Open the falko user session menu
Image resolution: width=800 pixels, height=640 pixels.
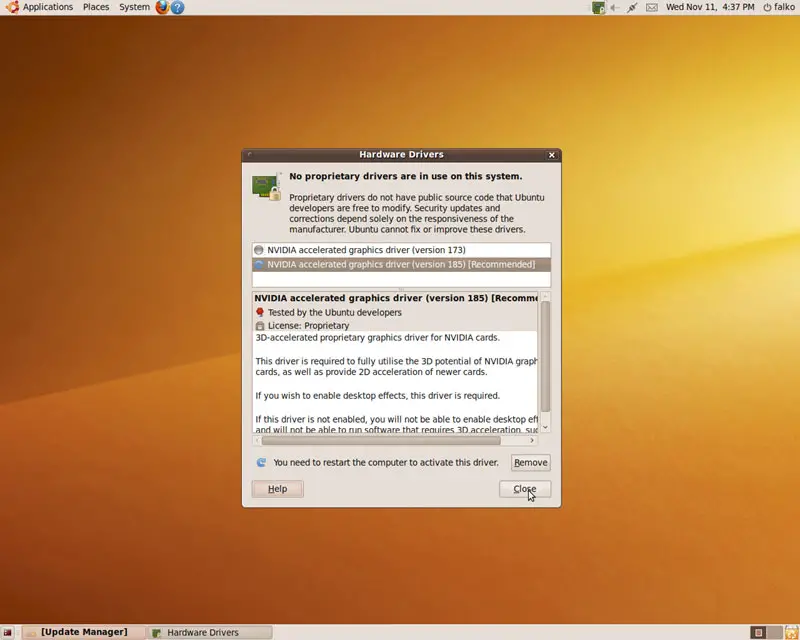click(x=778, y=7)
